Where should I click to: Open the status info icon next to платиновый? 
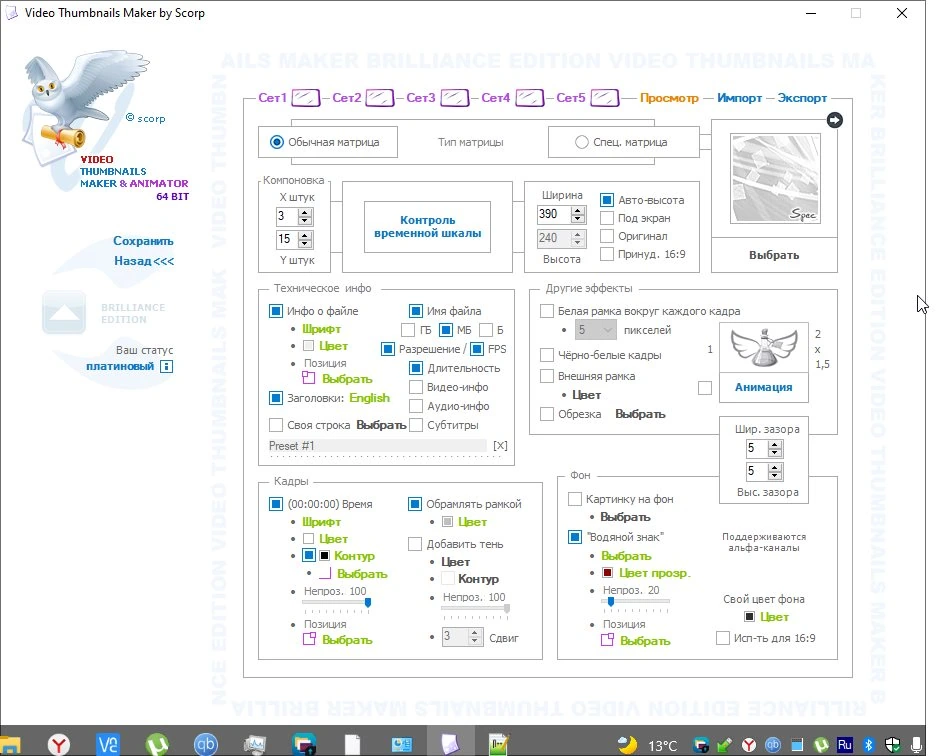click(x=166, y=366)
